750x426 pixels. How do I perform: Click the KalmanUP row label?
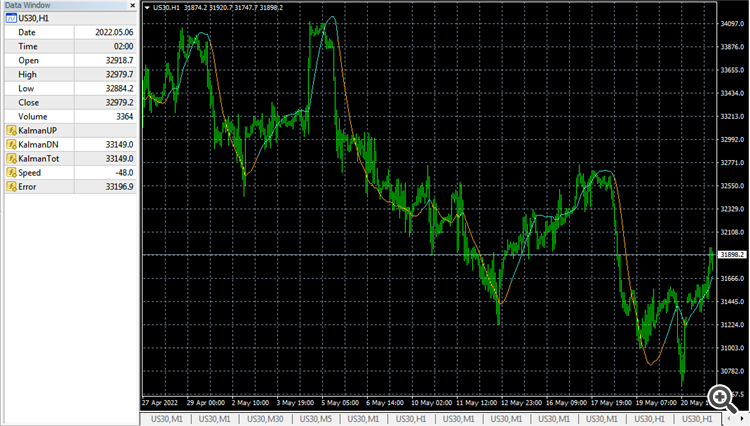37,131
